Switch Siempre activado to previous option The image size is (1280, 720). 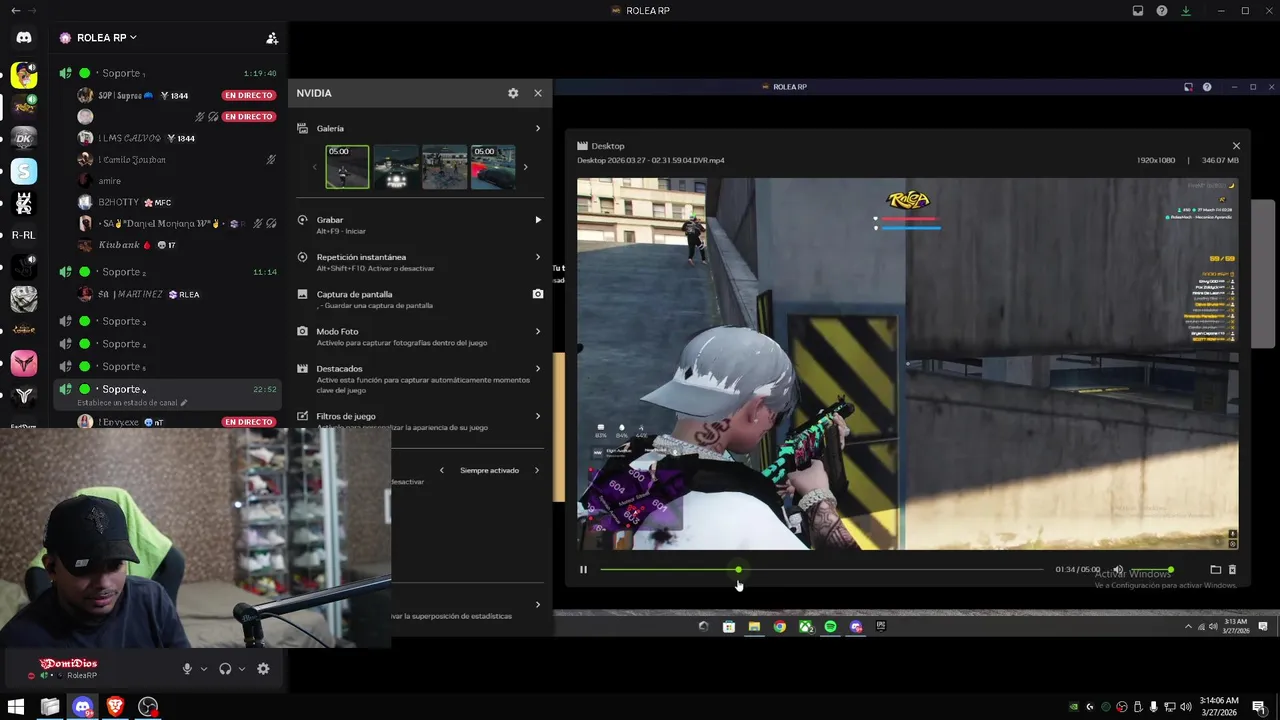(x=442, y=470)
